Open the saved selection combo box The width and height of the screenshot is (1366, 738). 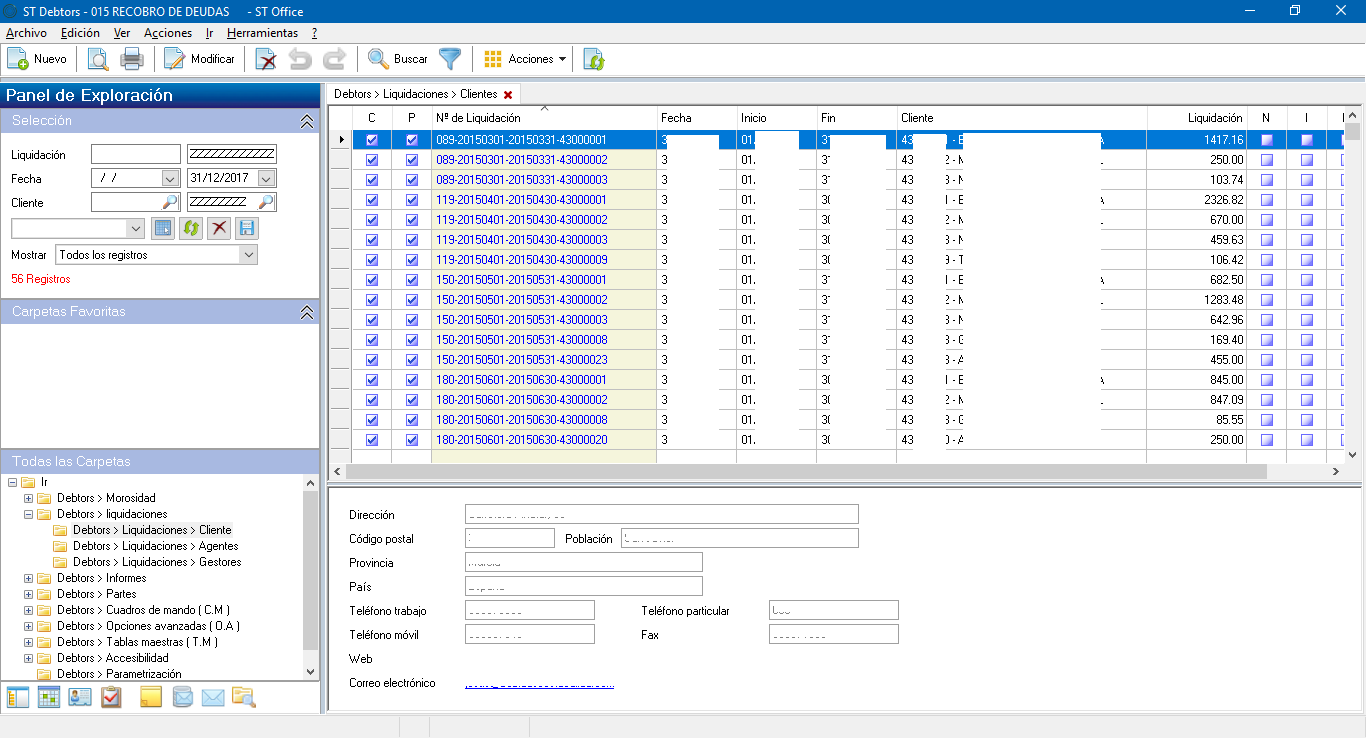[x=78, y=228]
